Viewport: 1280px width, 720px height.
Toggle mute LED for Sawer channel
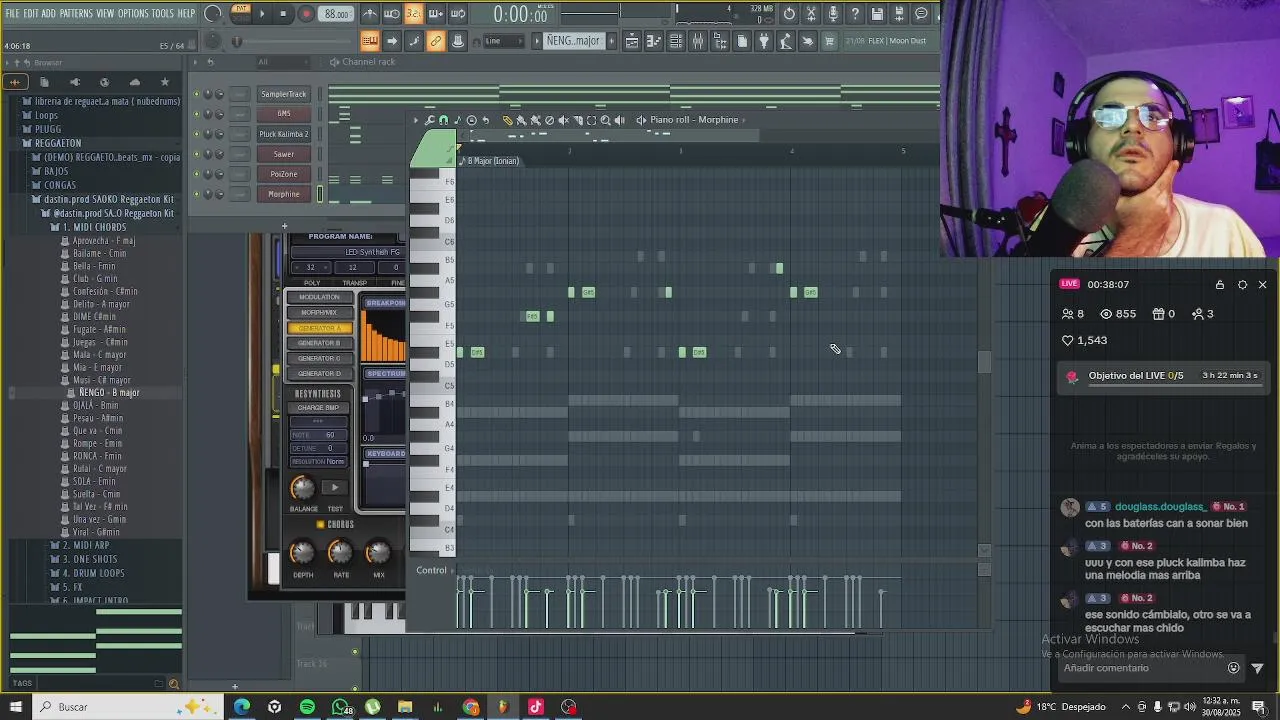196,154
